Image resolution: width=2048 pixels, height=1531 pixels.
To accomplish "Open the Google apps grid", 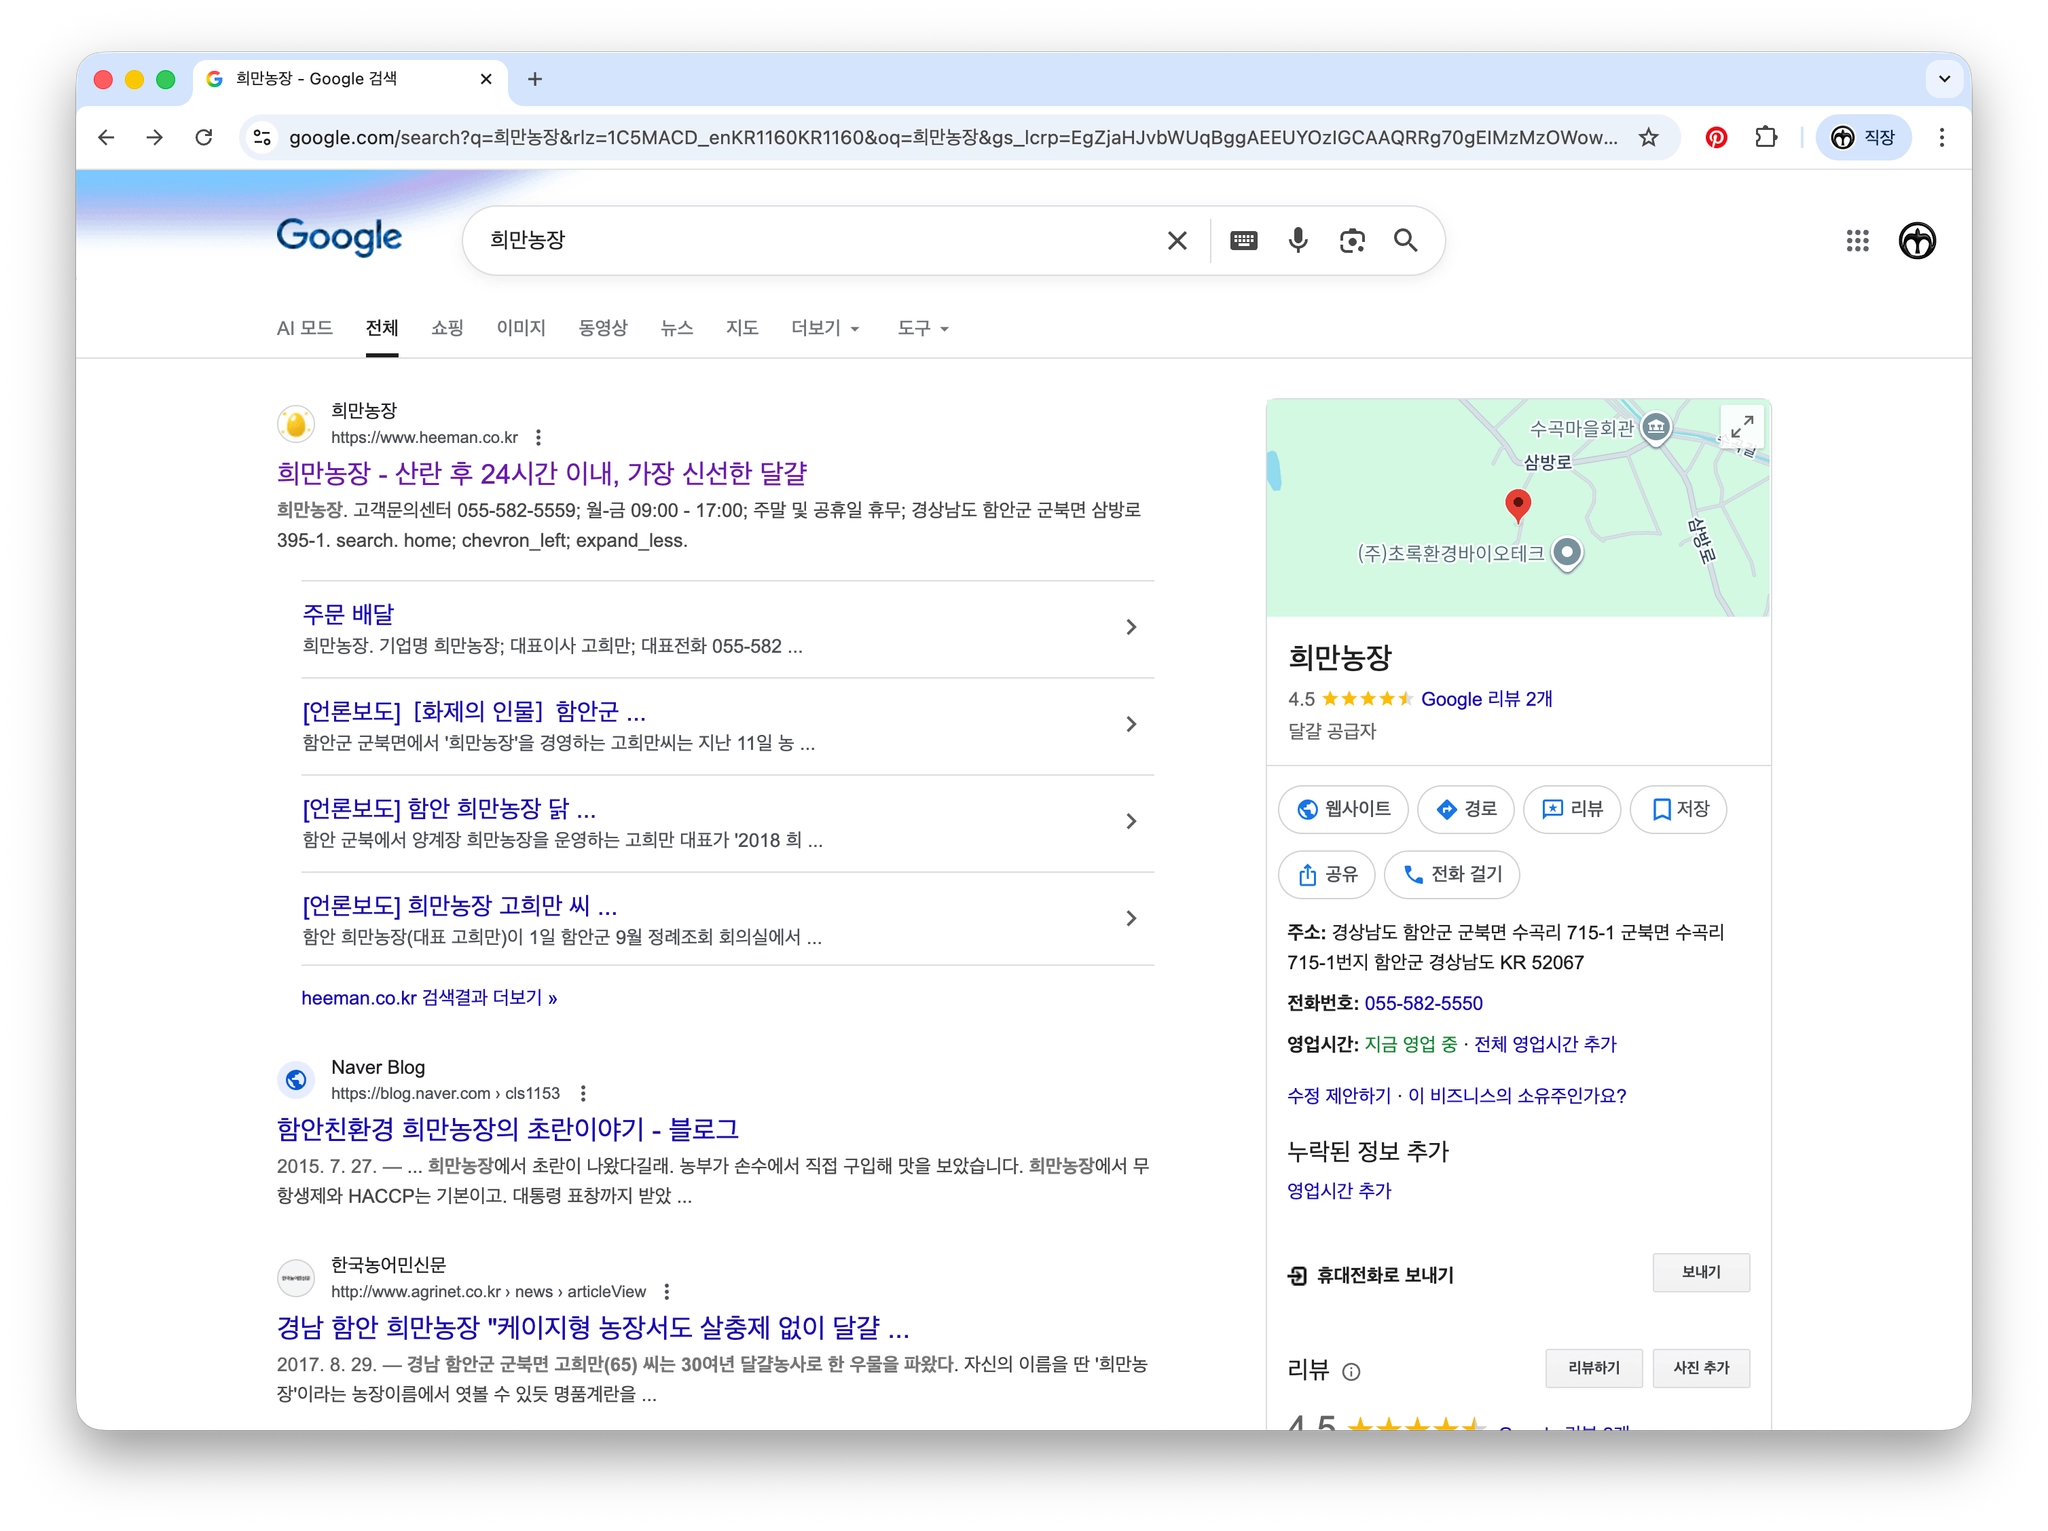I will tap(1857, 240).
